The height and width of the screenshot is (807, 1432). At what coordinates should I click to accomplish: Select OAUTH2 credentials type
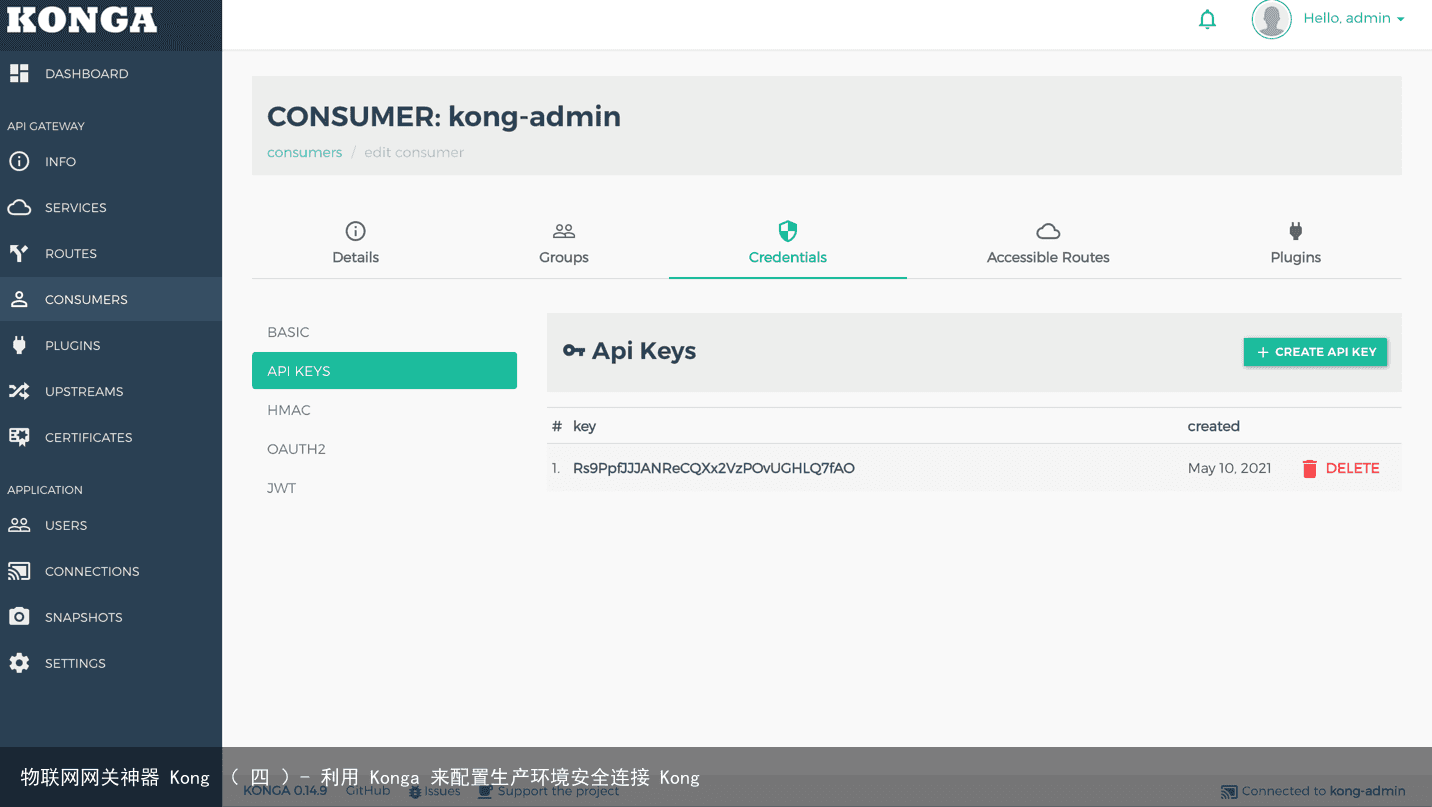pyautogui.click(x=384, y=449)
